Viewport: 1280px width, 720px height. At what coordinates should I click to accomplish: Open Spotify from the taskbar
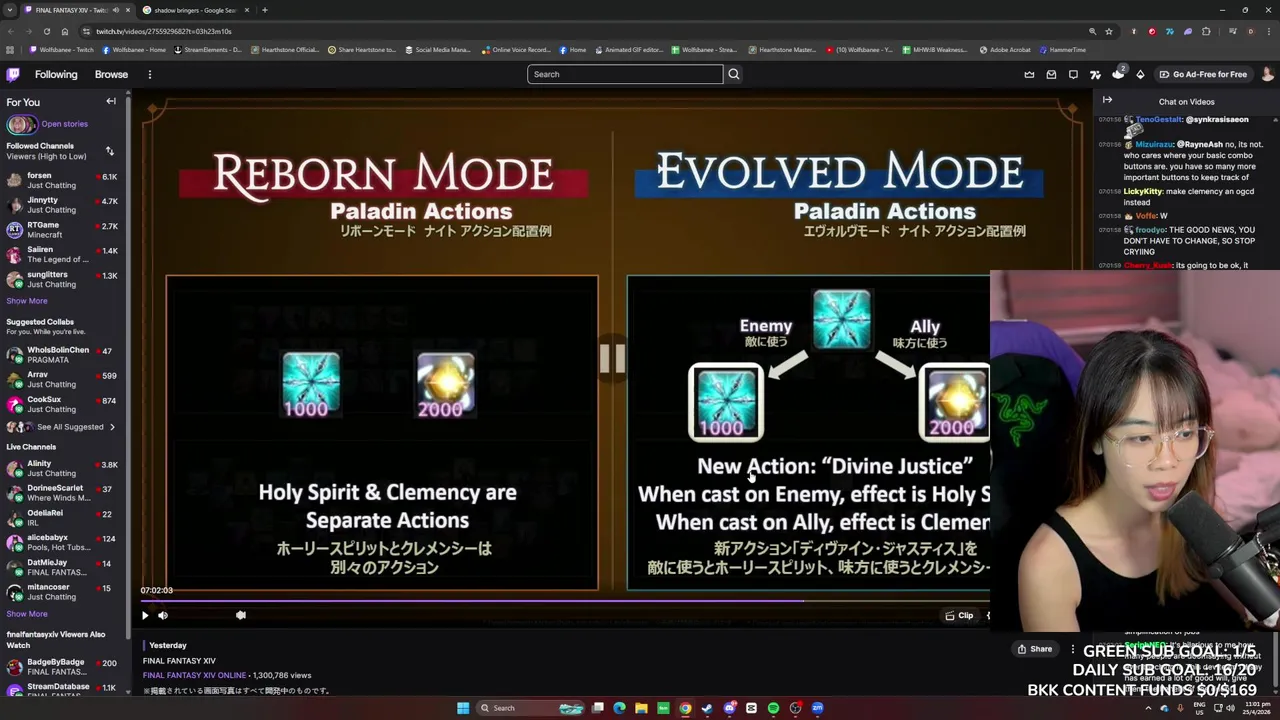[773, 708]
